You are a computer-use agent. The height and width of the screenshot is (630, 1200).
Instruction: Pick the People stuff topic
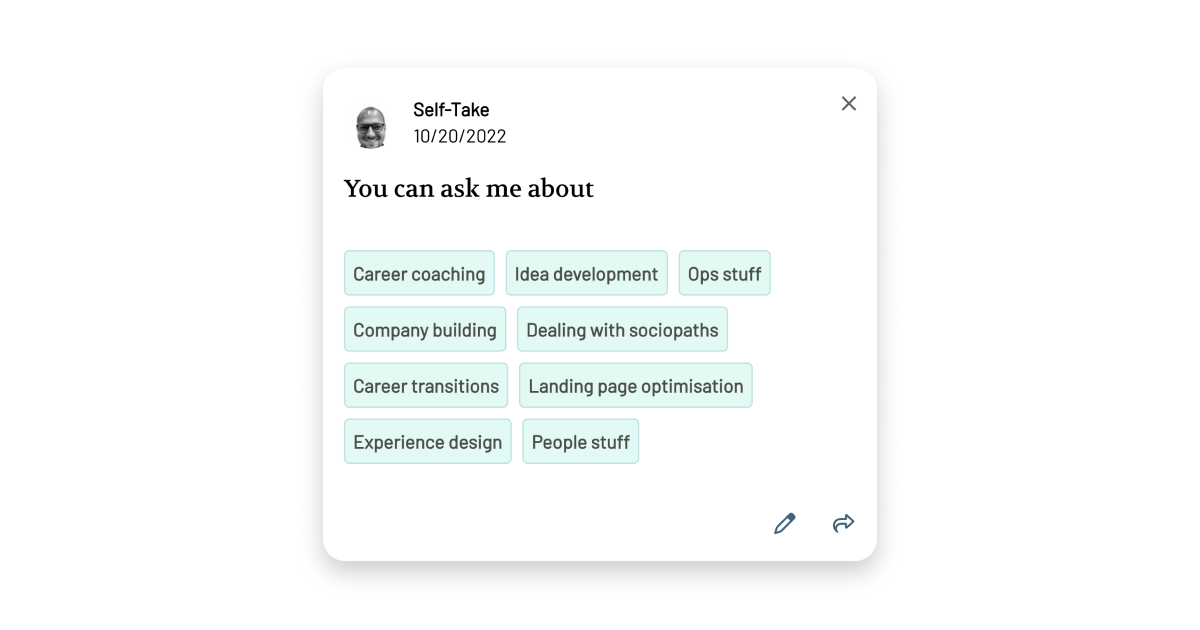pos(580,441)
